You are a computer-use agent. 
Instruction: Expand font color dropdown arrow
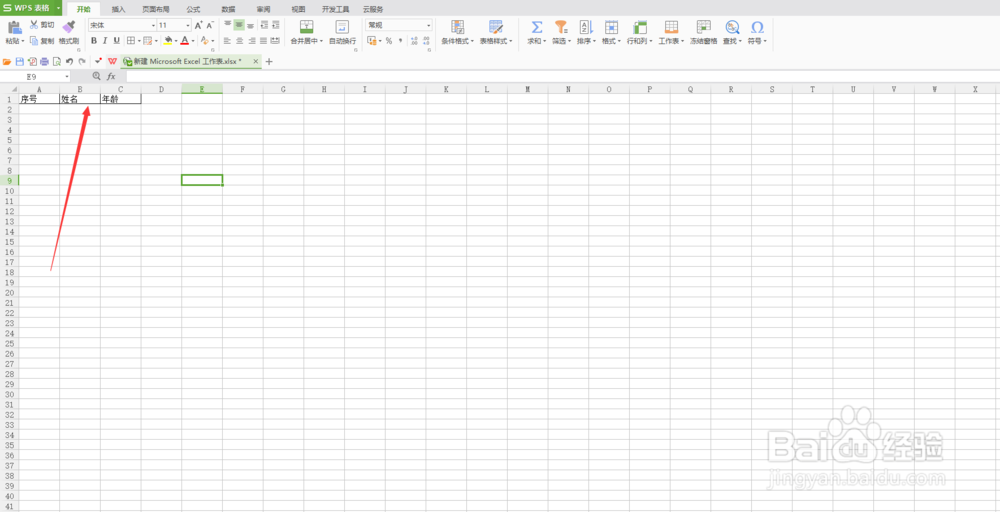pos(193,41)
